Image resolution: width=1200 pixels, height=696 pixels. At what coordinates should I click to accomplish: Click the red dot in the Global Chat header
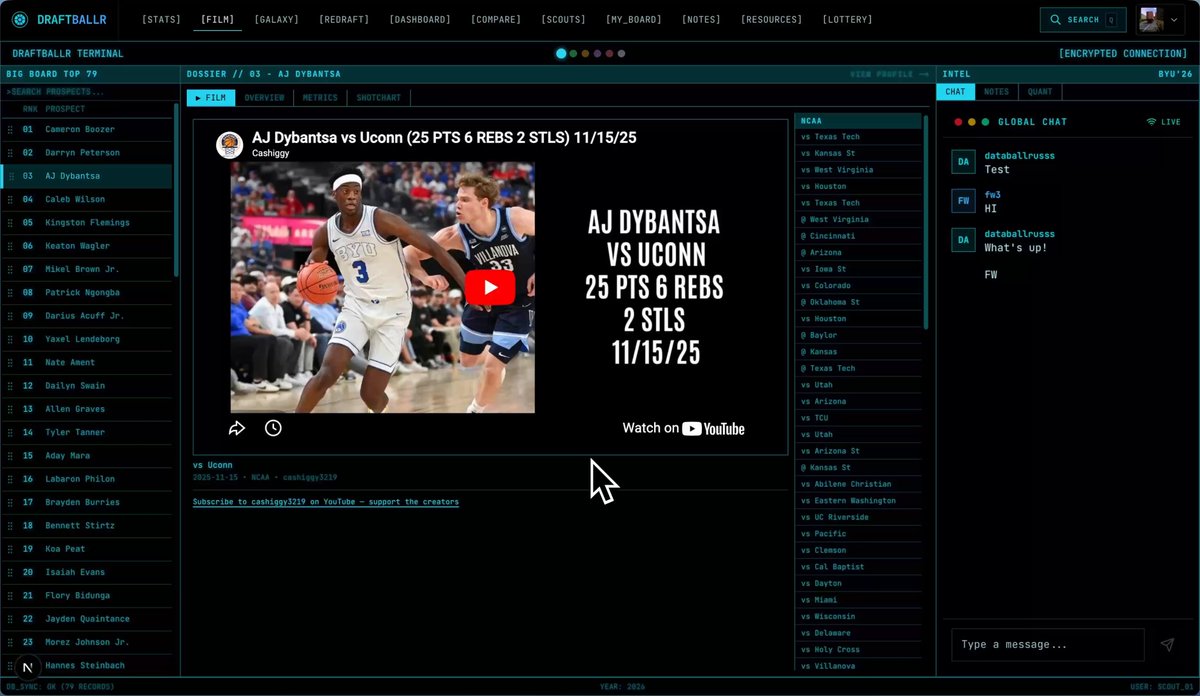coord(958,122)
